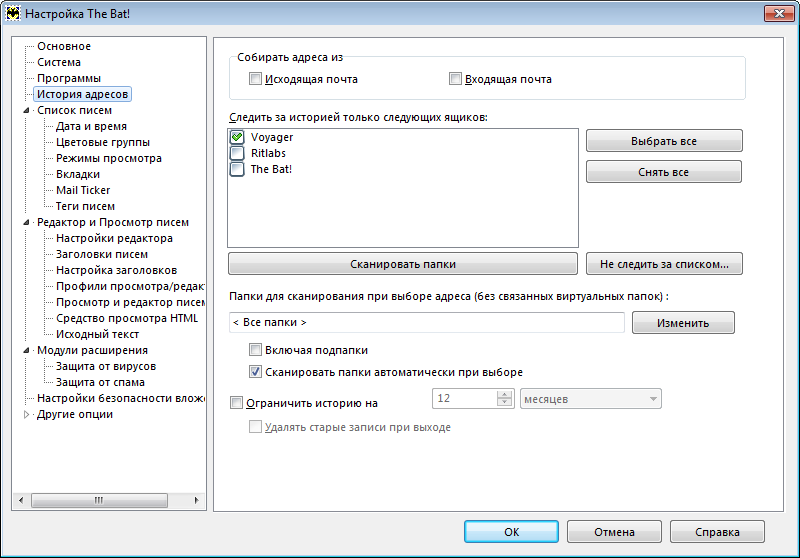Select Программы in the settings tree
Screen dimensions: 800x558
click(x=69, y=78)
